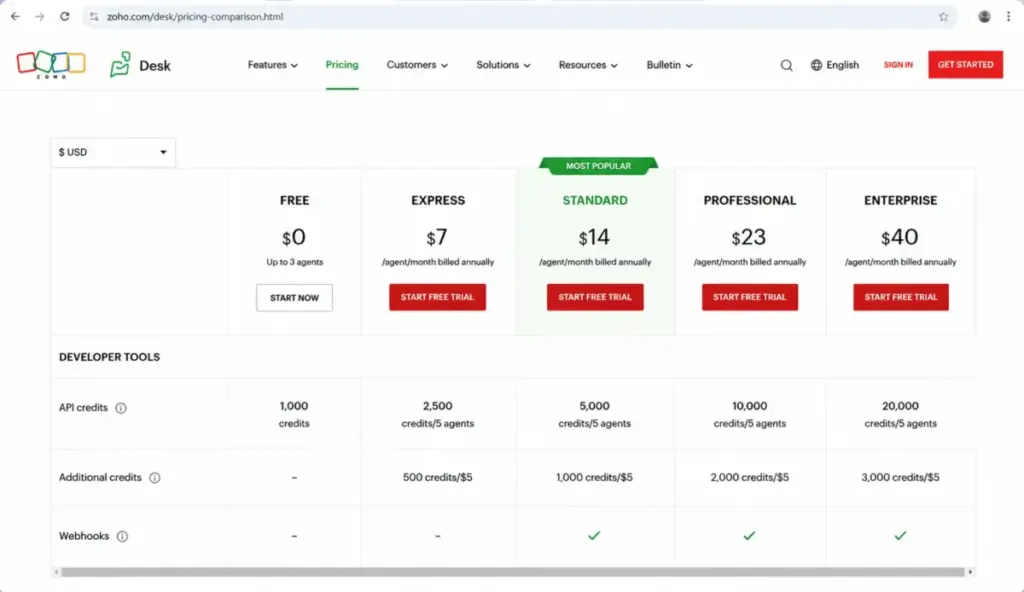
Task: Click the horizontal scrollbar of pricing table
Action: click(x=513, y=572)
